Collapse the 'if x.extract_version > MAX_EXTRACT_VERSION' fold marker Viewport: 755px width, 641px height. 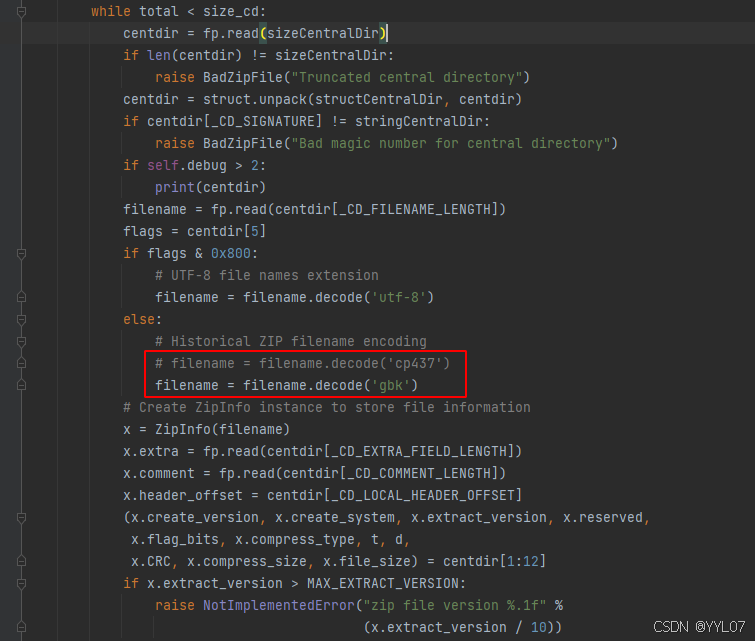click(21, 583)
